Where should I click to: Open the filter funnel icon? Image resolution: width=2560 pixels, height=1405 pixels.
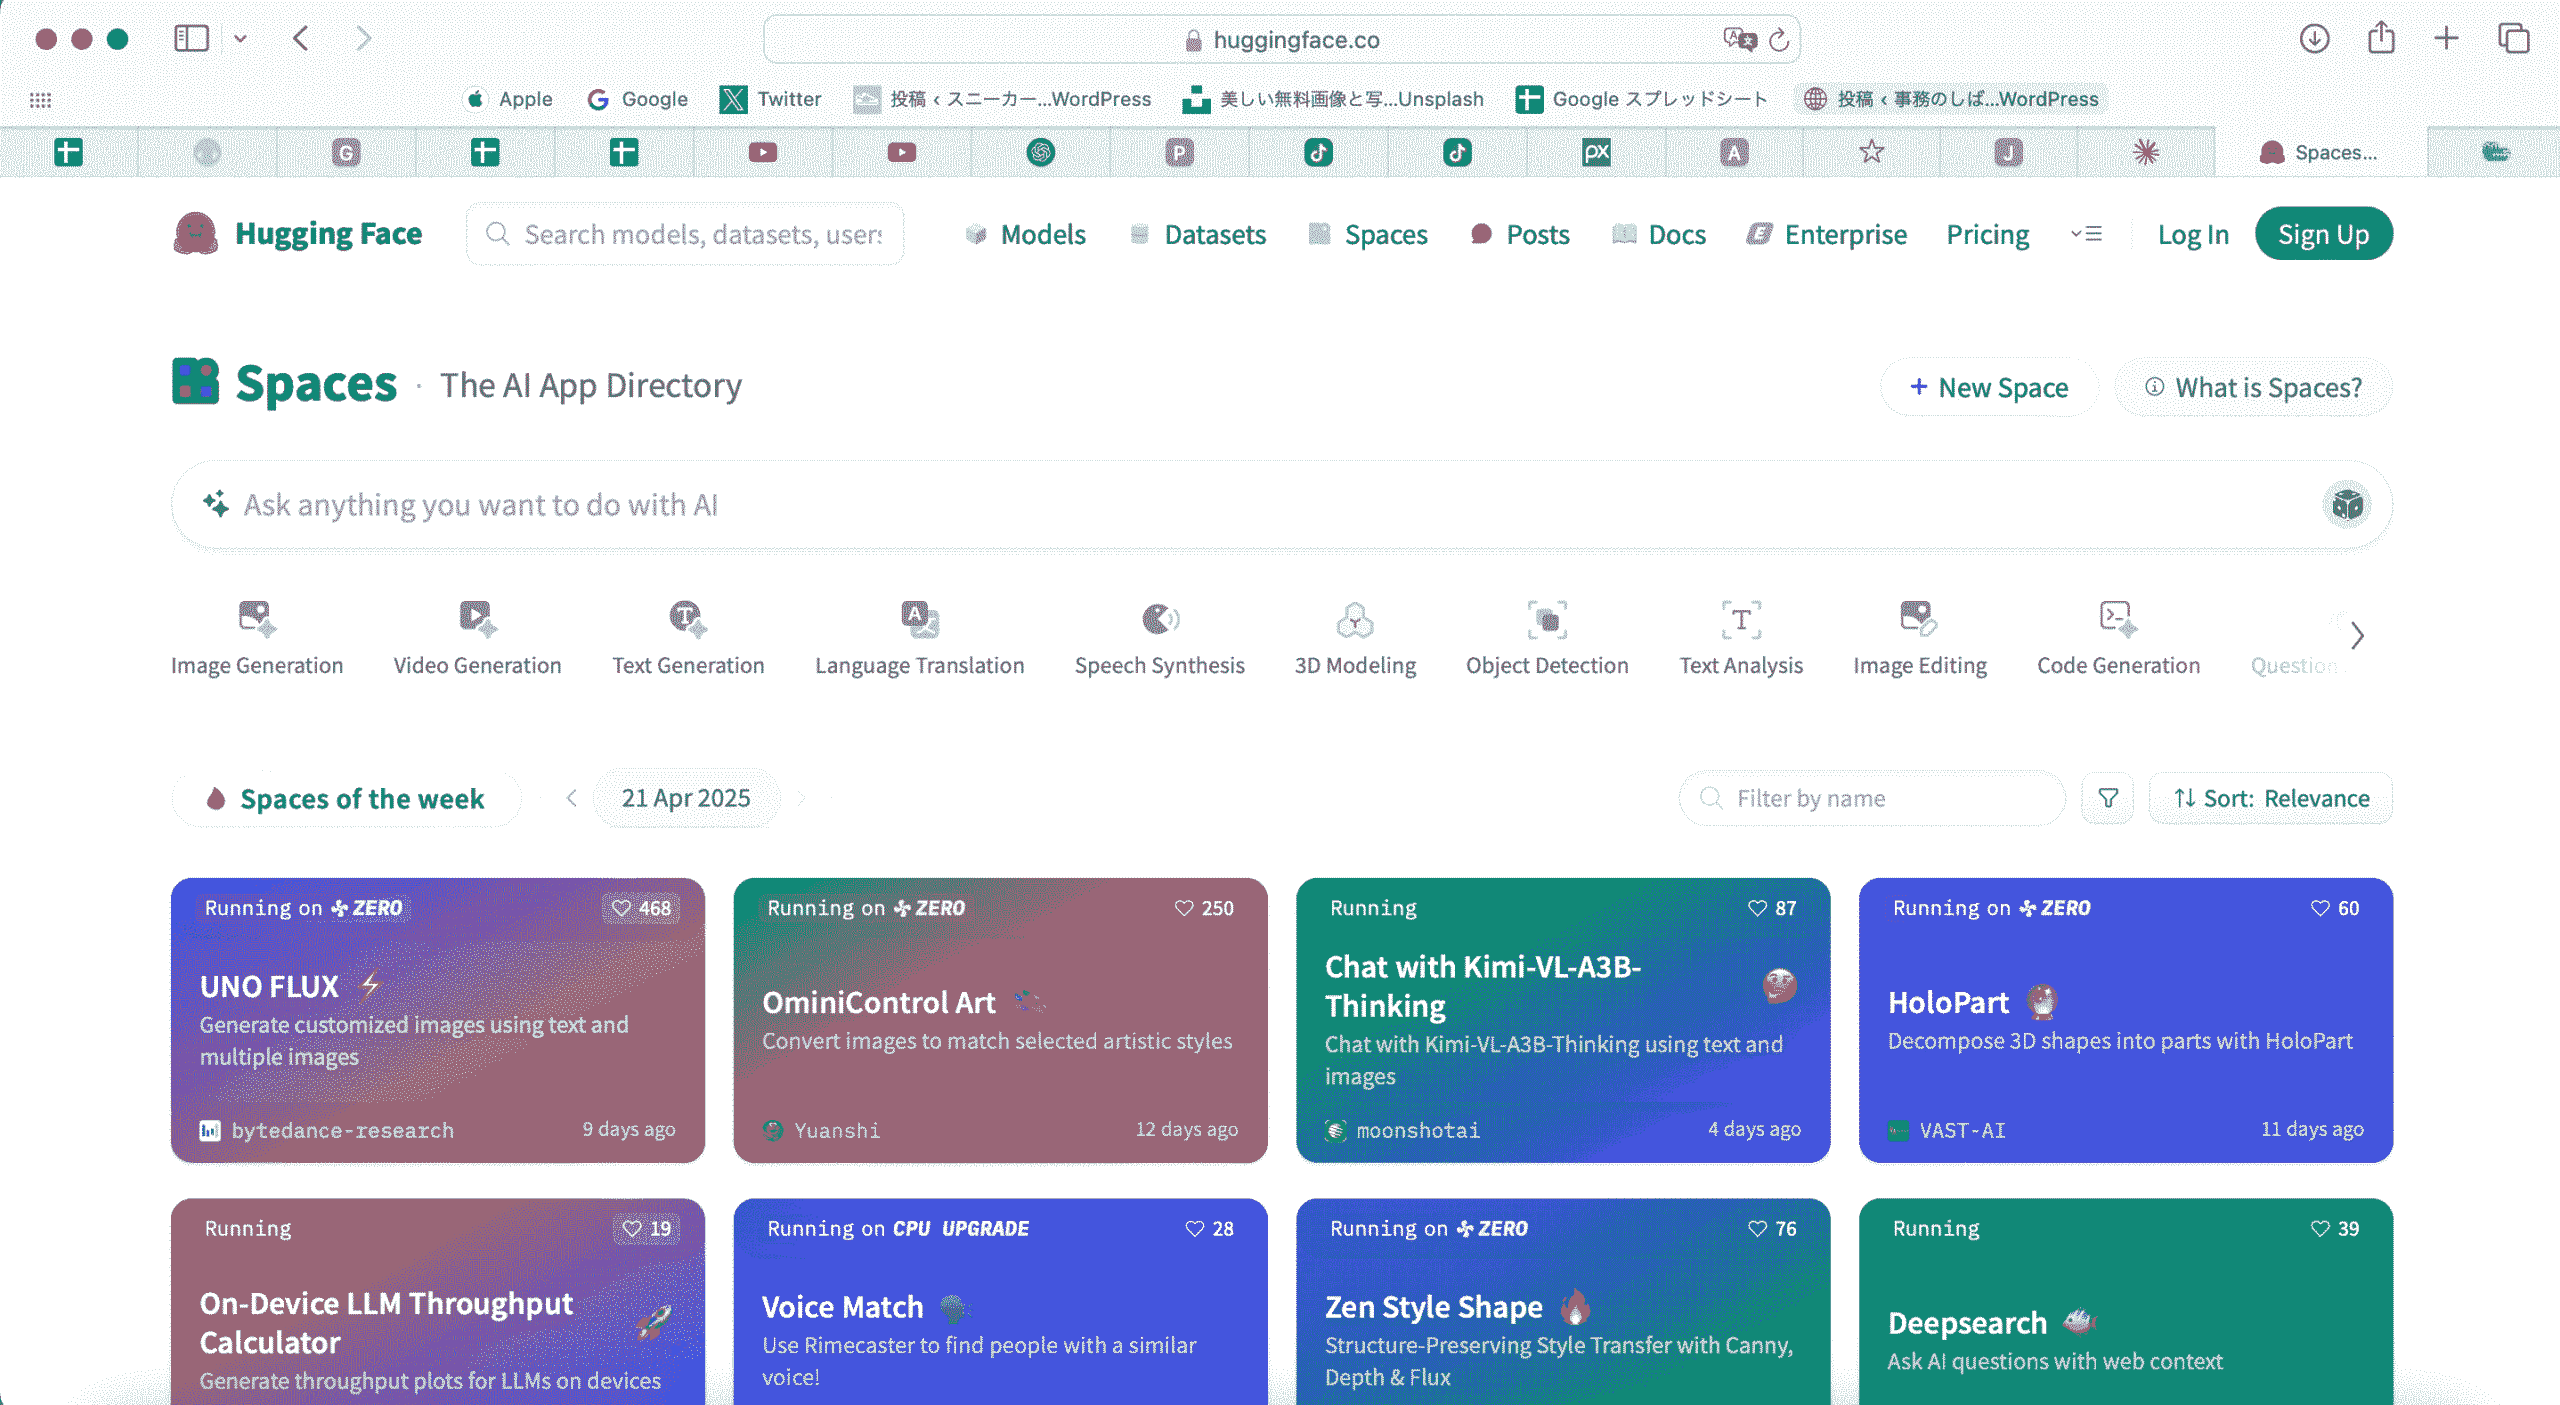click(x=2108, y=798)
